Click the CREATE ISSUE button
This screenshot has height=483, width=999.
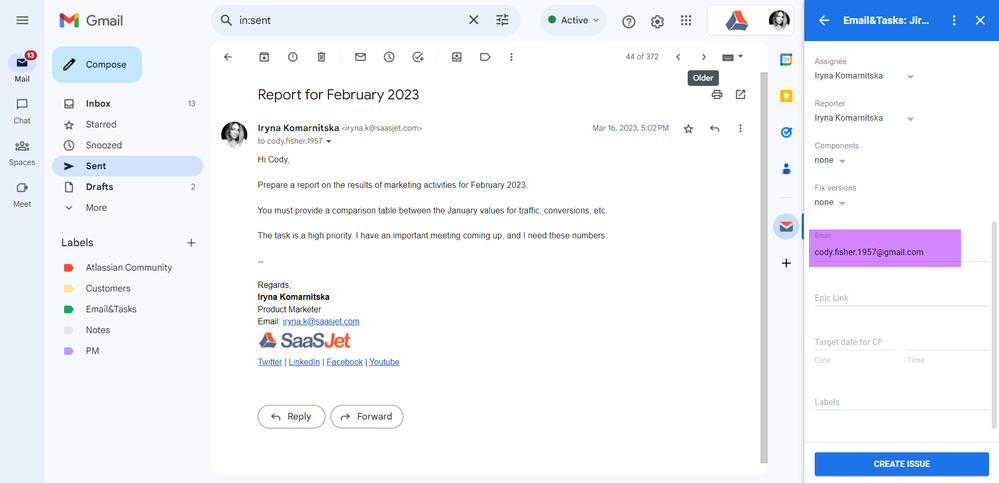(902, 464)
